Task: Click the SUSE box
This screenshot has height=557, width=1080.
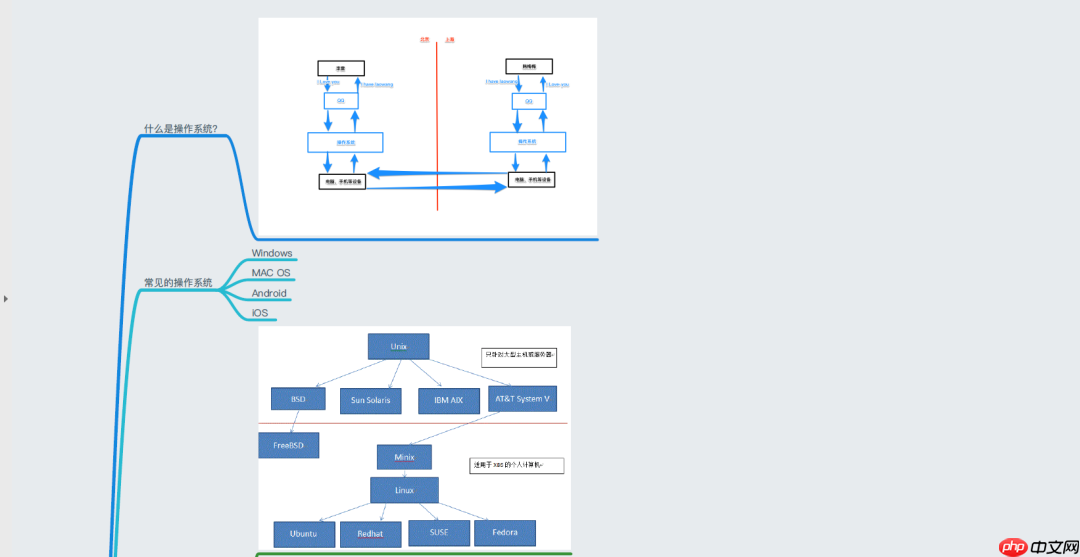Action: coord(439,533)
